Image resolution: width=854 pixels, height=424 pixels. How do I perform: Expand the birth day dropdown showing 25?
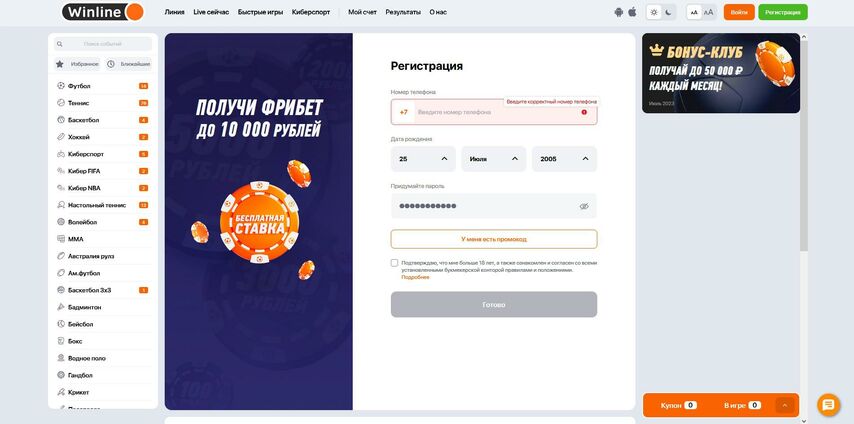point(423,159)
